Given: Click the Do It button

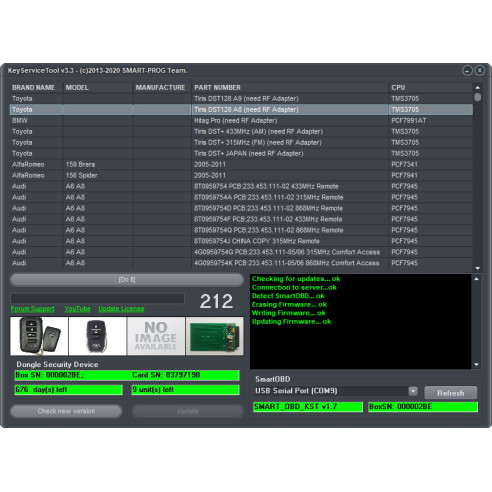Looking at the screenshot, I should tap(127, 280).
